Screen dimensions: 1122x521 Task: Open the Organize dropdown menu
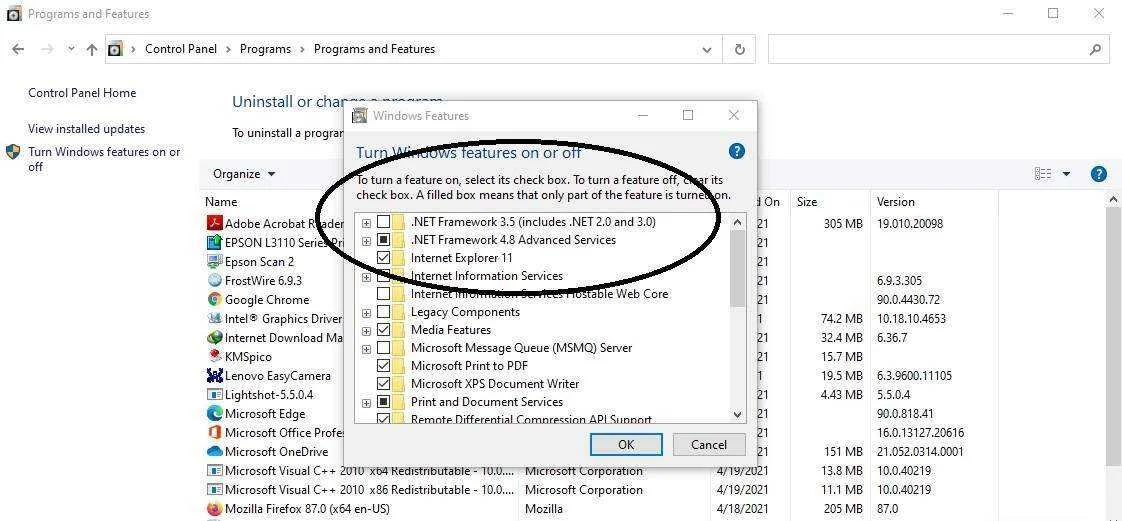tap(244, 174)
